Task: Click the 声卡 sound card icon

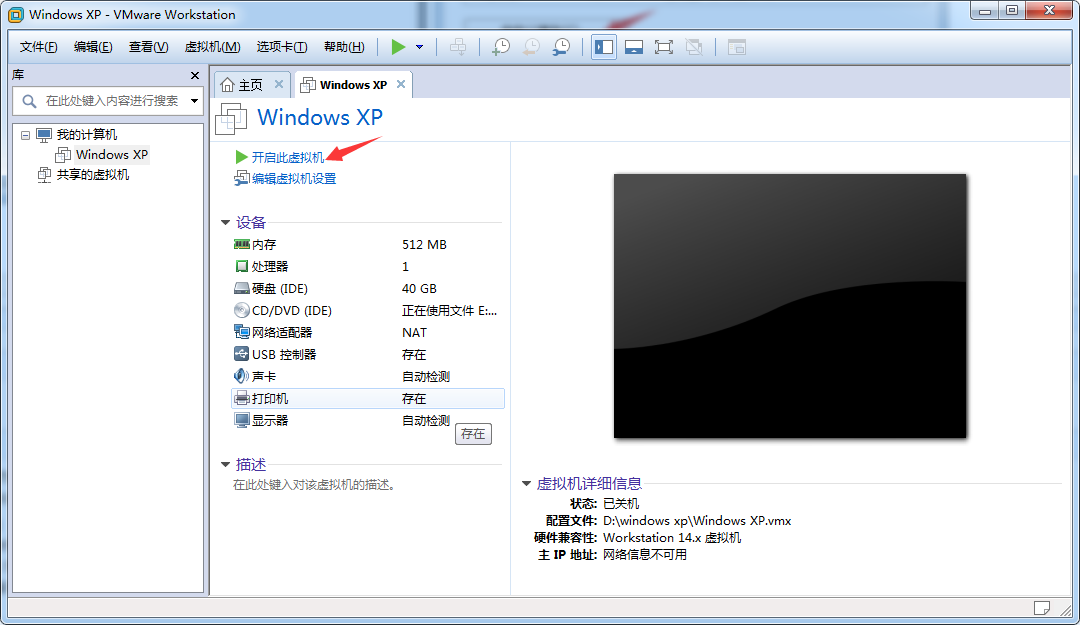Action: (241, 376)
